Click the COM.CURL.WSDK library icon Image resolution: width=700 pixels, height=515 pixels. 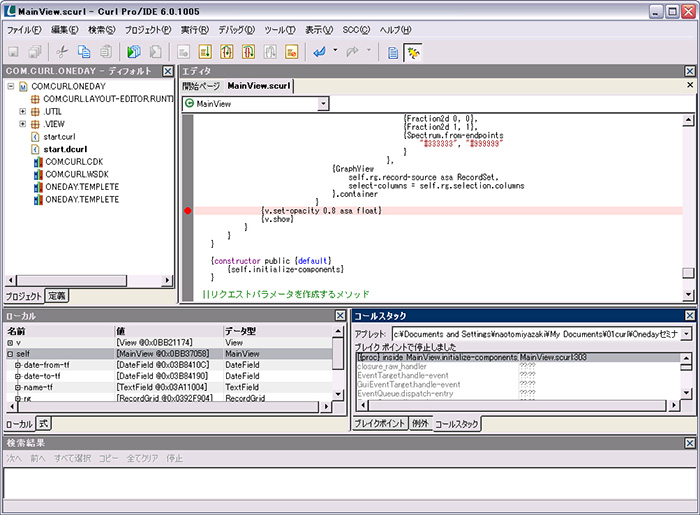coord(36,174)
